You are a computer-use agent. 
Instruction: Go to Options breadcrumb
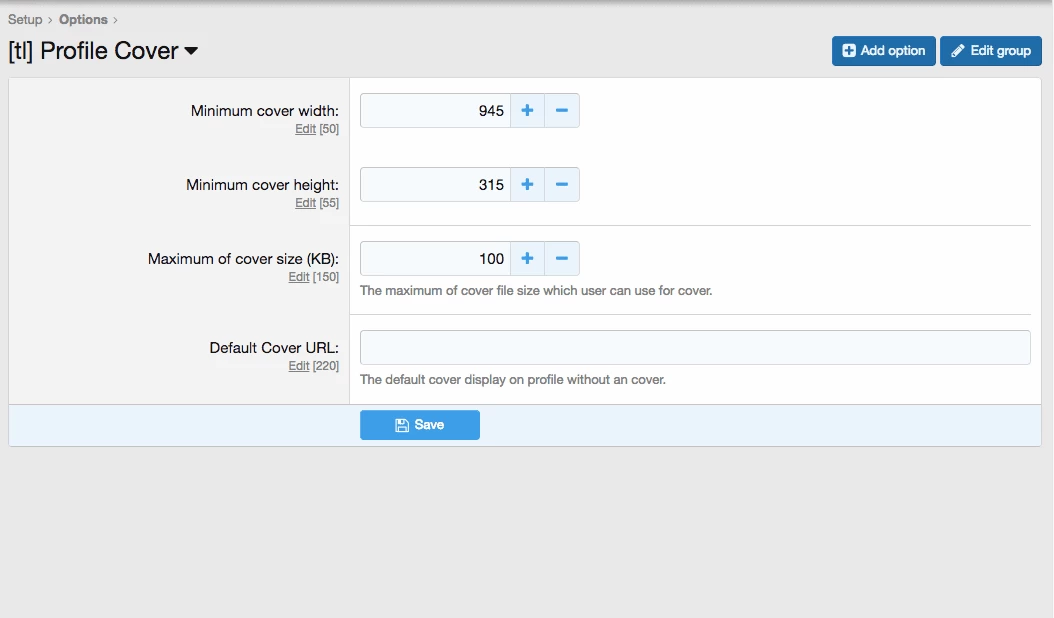[x=83, y=20]
